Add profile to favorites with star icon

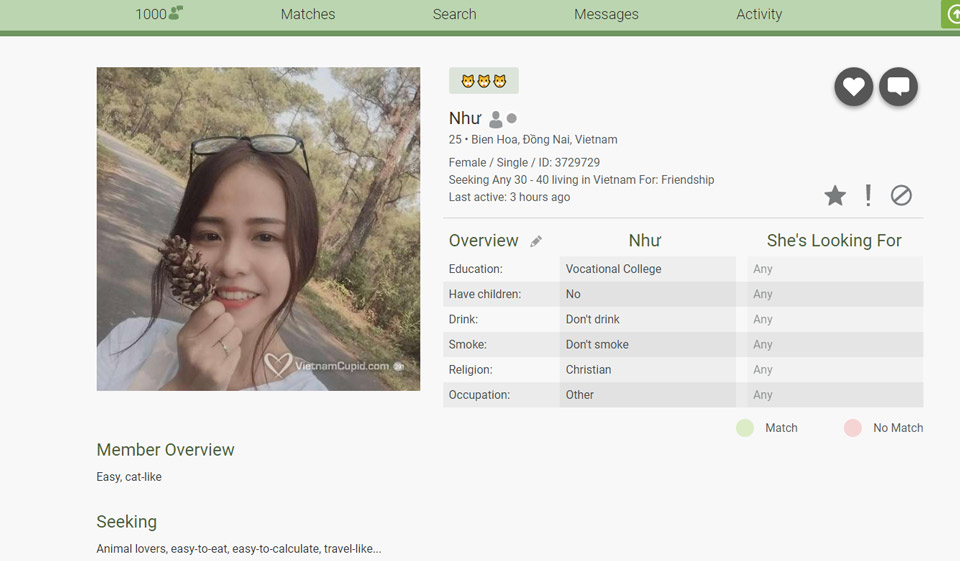tap(835, 196)
